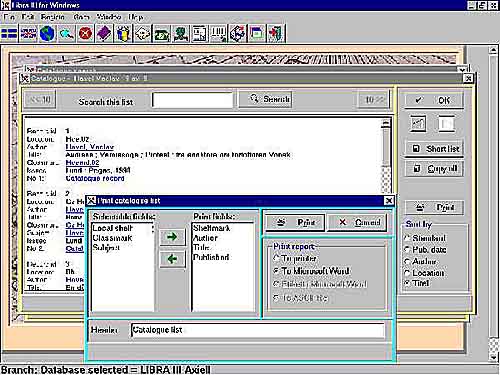The height and width of the screenshot is (375, 500).
Task: Click main window scrollbar up arrow
Action: pos(494,51)
